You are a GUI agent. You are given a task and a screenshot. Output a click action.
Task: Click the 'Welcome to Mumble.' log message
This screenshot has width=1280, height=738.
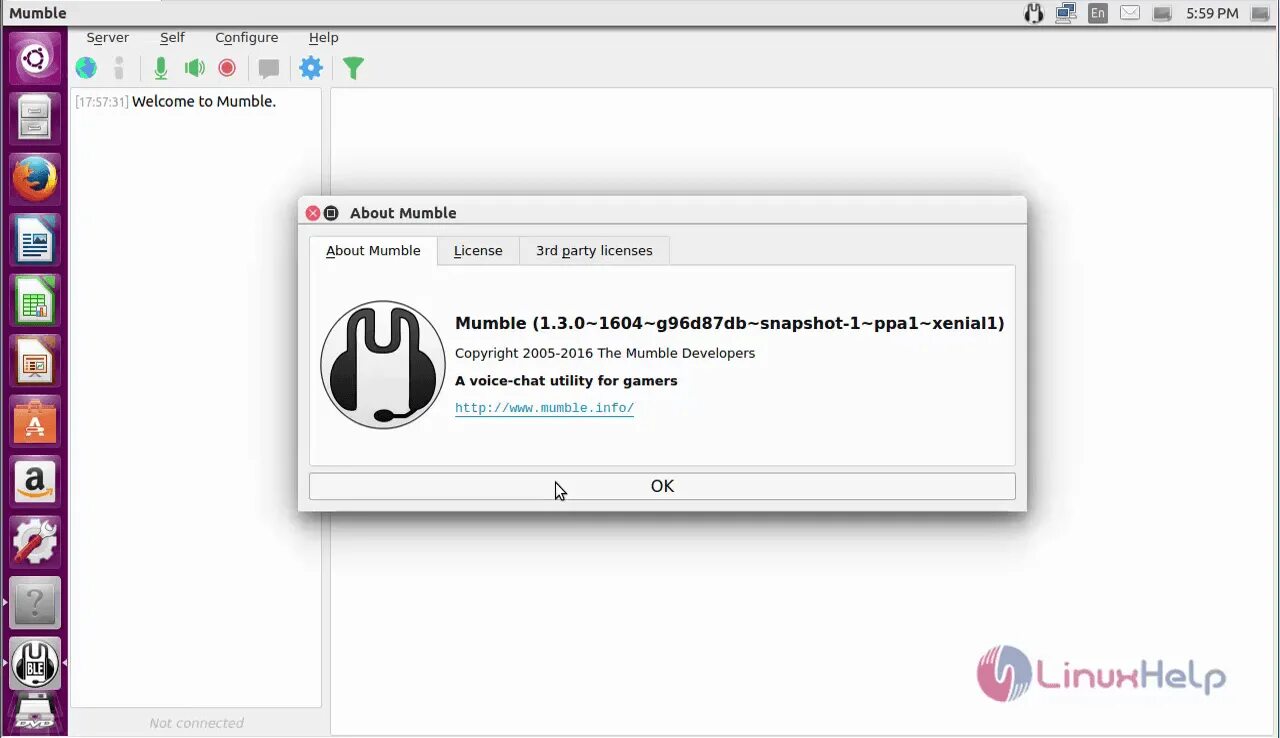click(204, 101)
